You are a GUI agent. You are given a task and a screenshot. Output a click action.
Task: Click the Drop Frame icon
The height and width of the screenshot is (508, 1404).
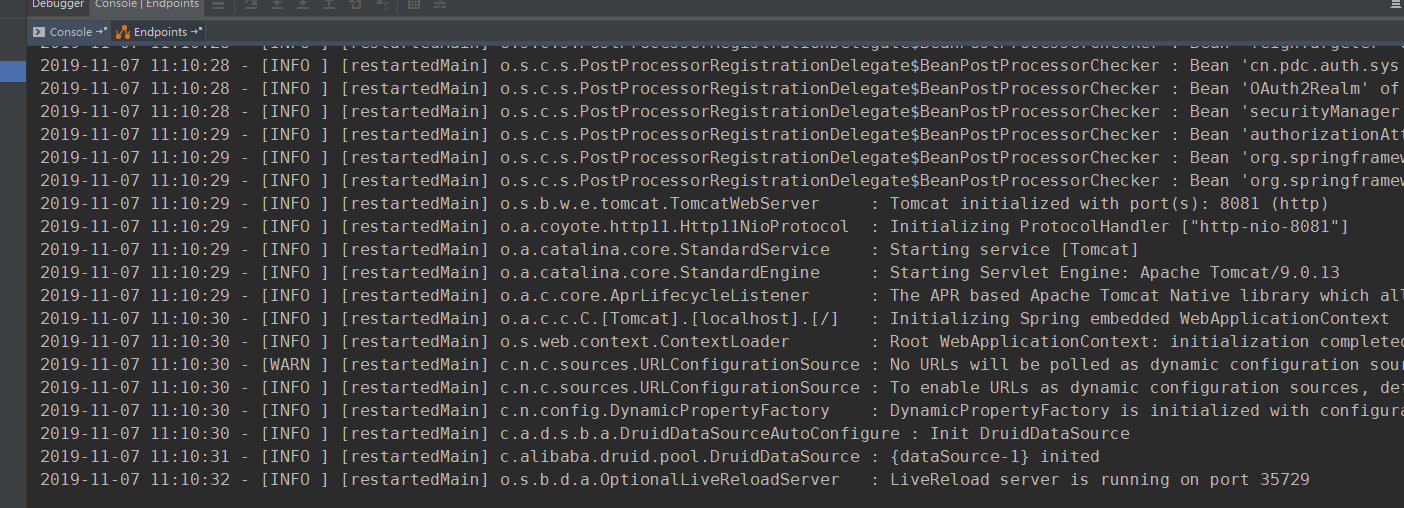355,5
